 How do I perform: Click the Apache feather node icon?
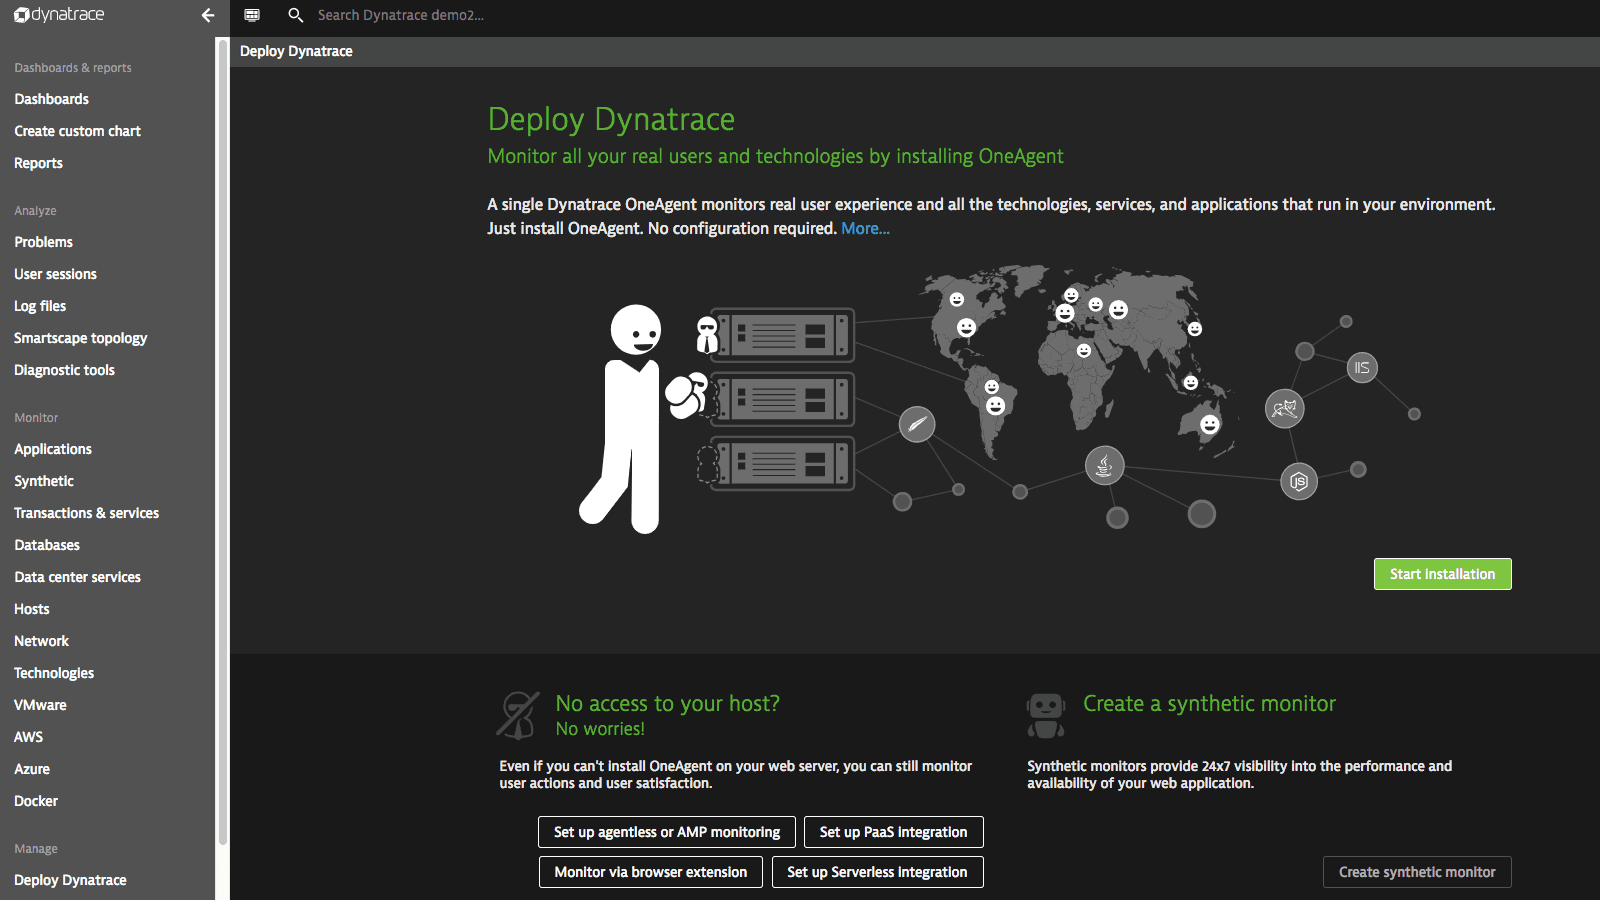(917, 424)
